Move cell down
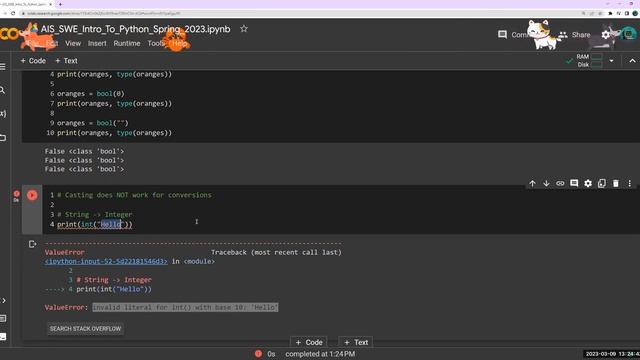This screenshot has height=360, width=640. click(x=546, y=184)
